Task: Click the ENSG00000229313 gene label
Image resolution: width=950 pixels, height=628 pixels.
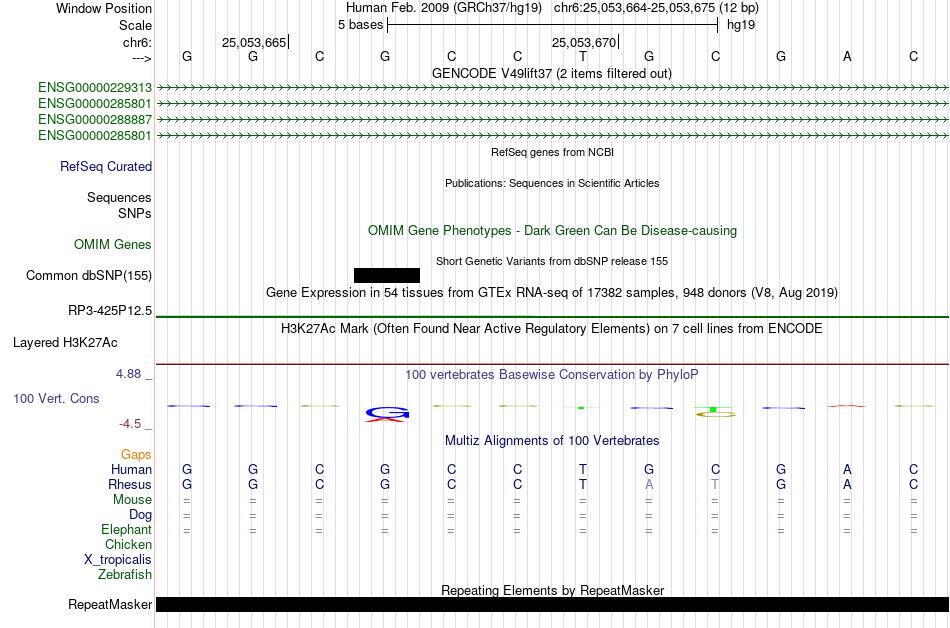Action: click(x=95, y=88)
